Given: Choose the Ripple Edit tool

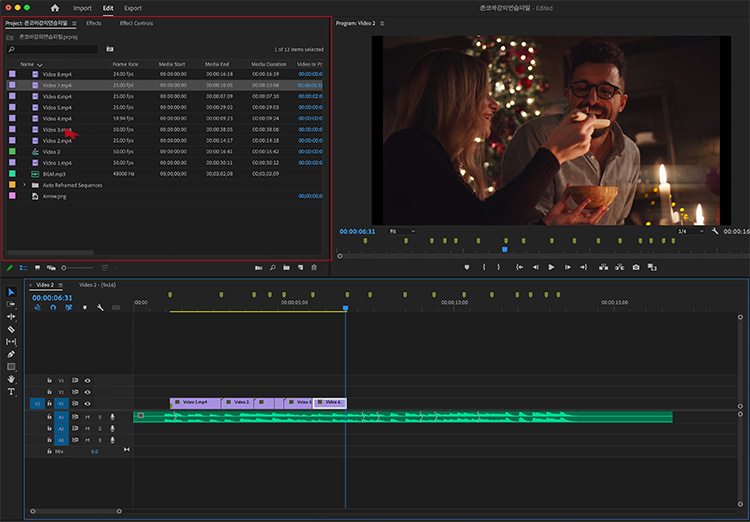Looking at the screenshot, I should pyautogui.click(x=11, y=317).
